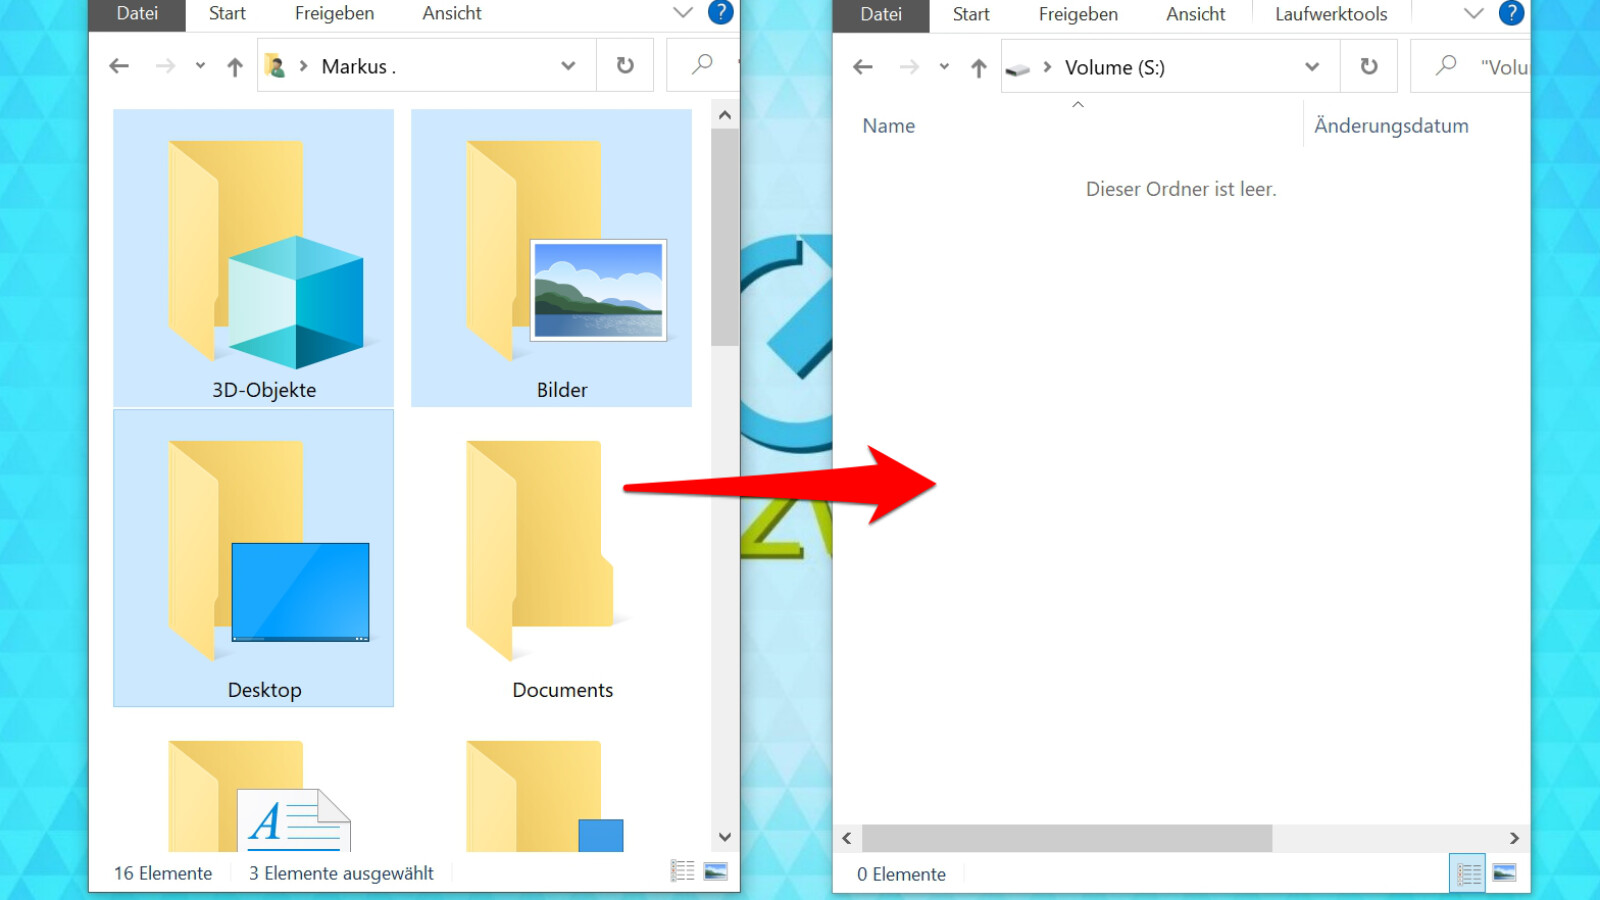Sort by the Name column header
Viewport: 1600px width, 900px height.
[x=888, y=125]
